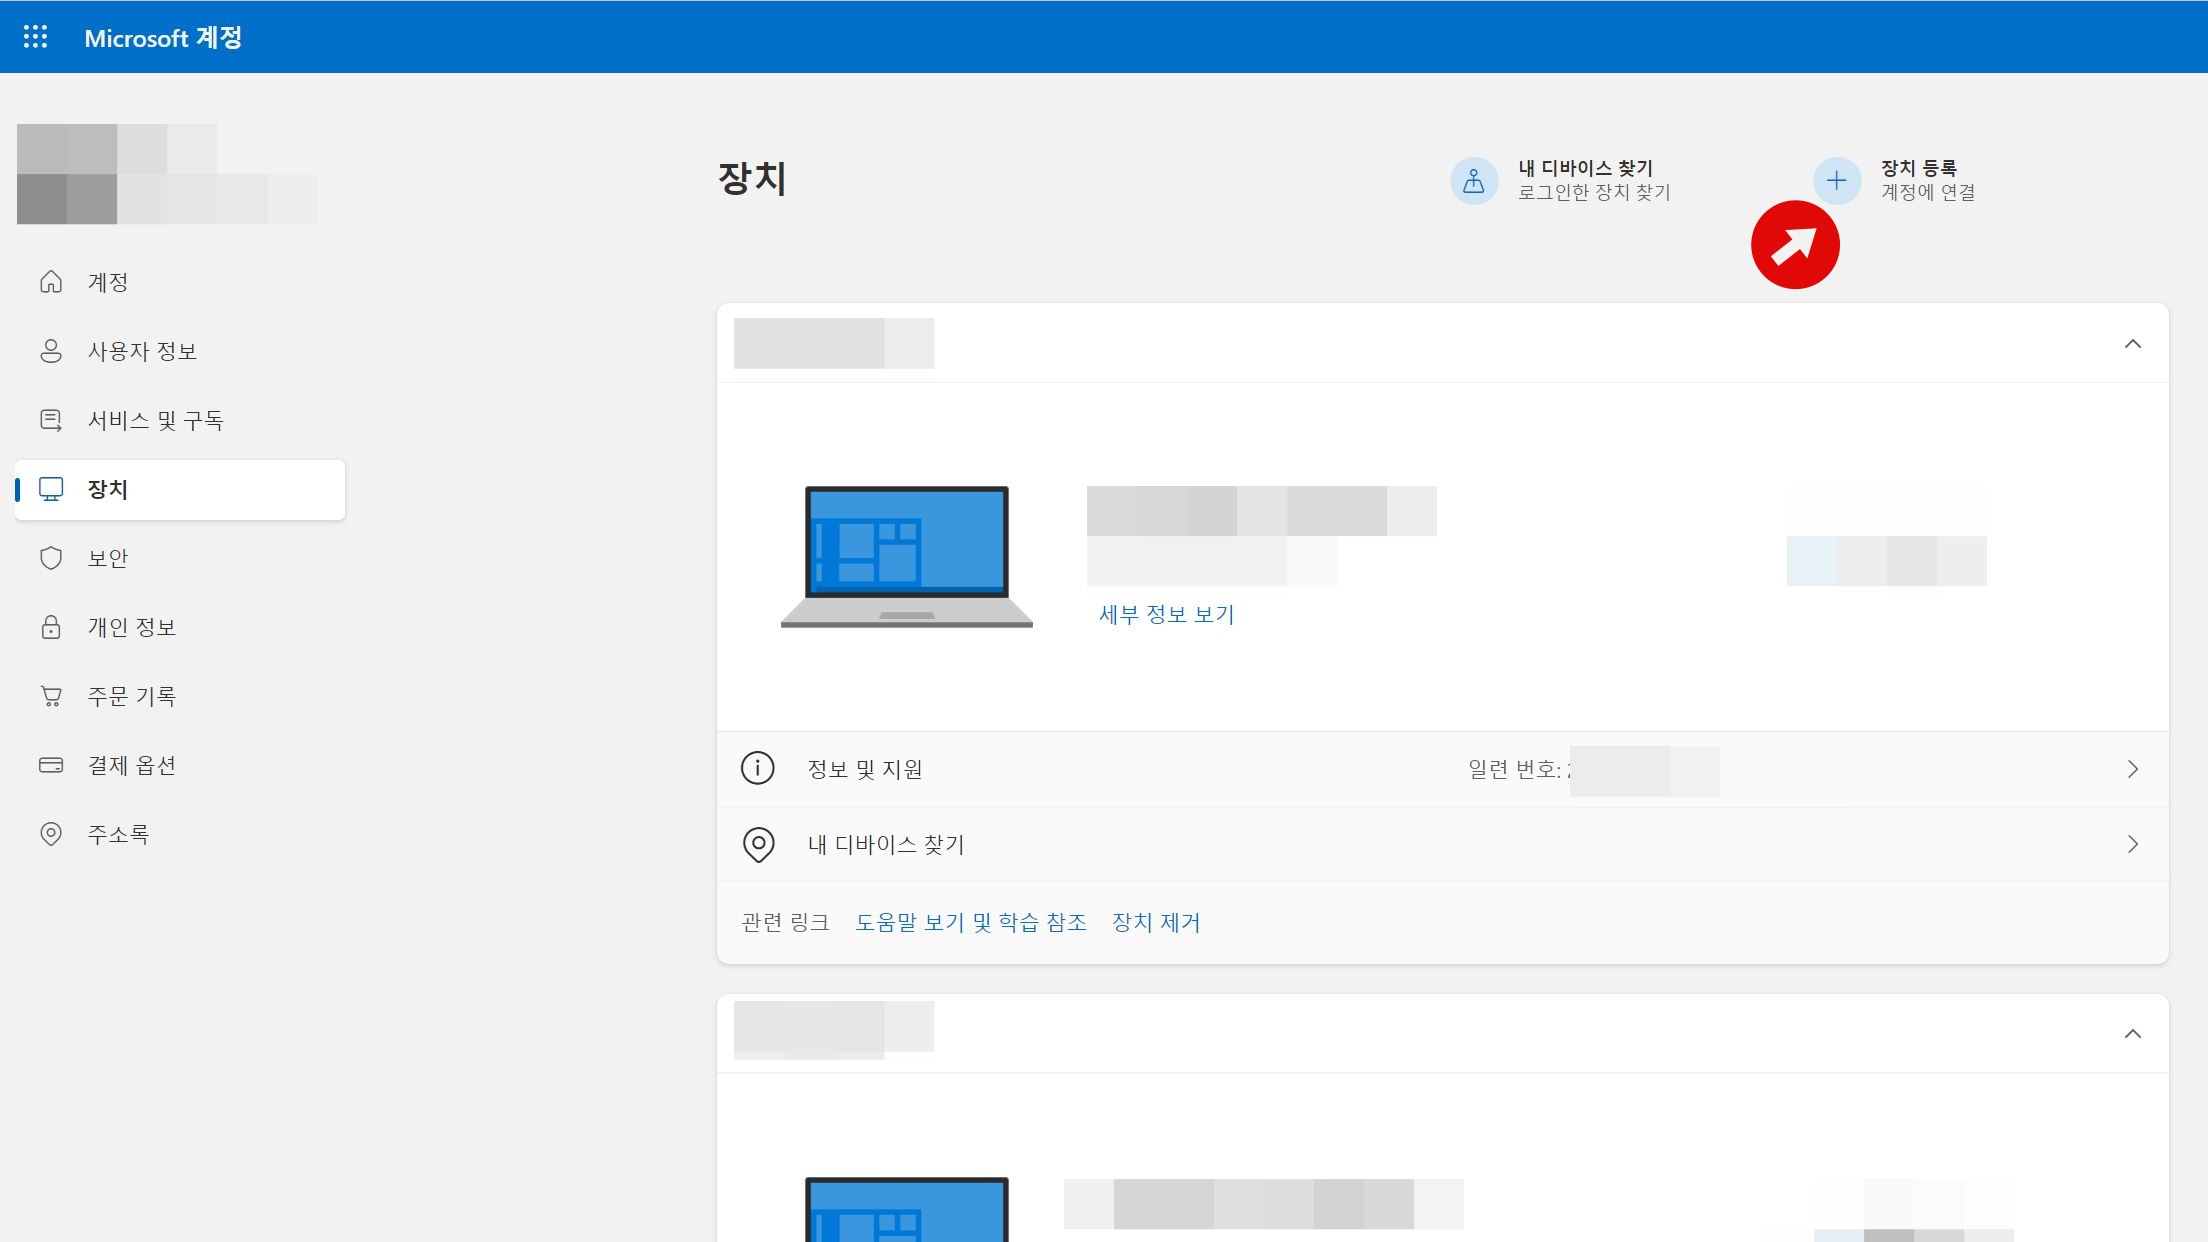
Task: Expand the 정보 및 지원 row arrow
Action: tap(2132, 769)
